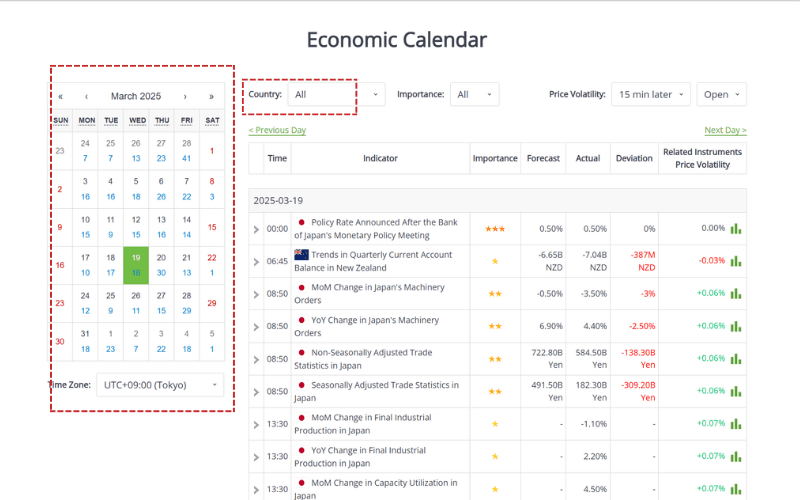The width and height of the screenshot is (800, 500).
Task: Open the Importance filter dropdown
Action: [475, 94]
